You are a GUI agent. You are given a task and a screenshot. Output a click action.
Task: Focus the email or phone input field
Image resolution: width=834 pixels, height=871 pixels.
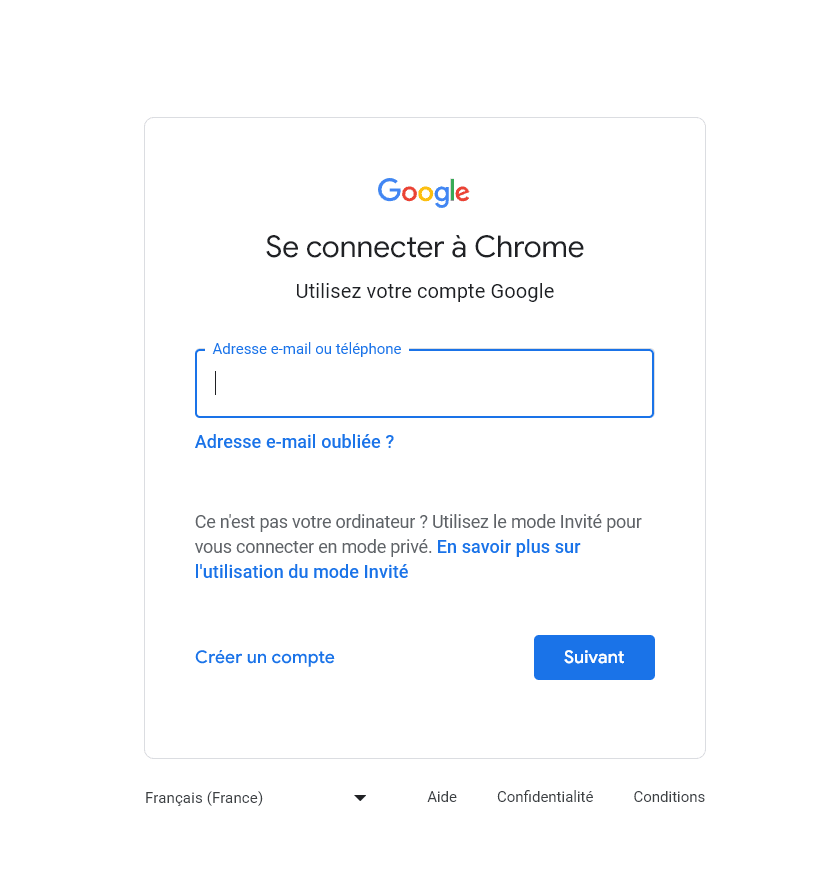425,383
